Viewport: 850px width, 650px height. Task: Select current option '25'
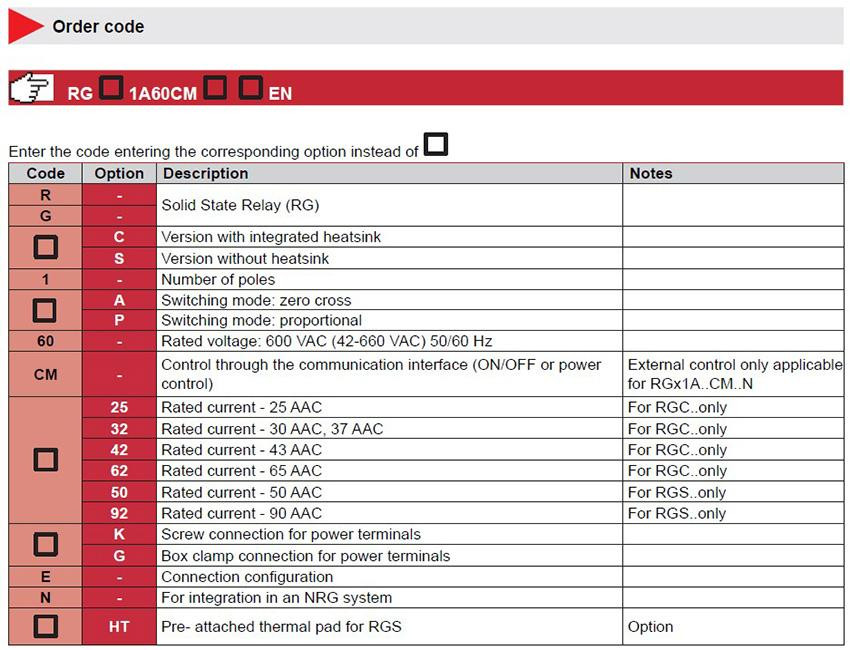click(x=119, y=407)
